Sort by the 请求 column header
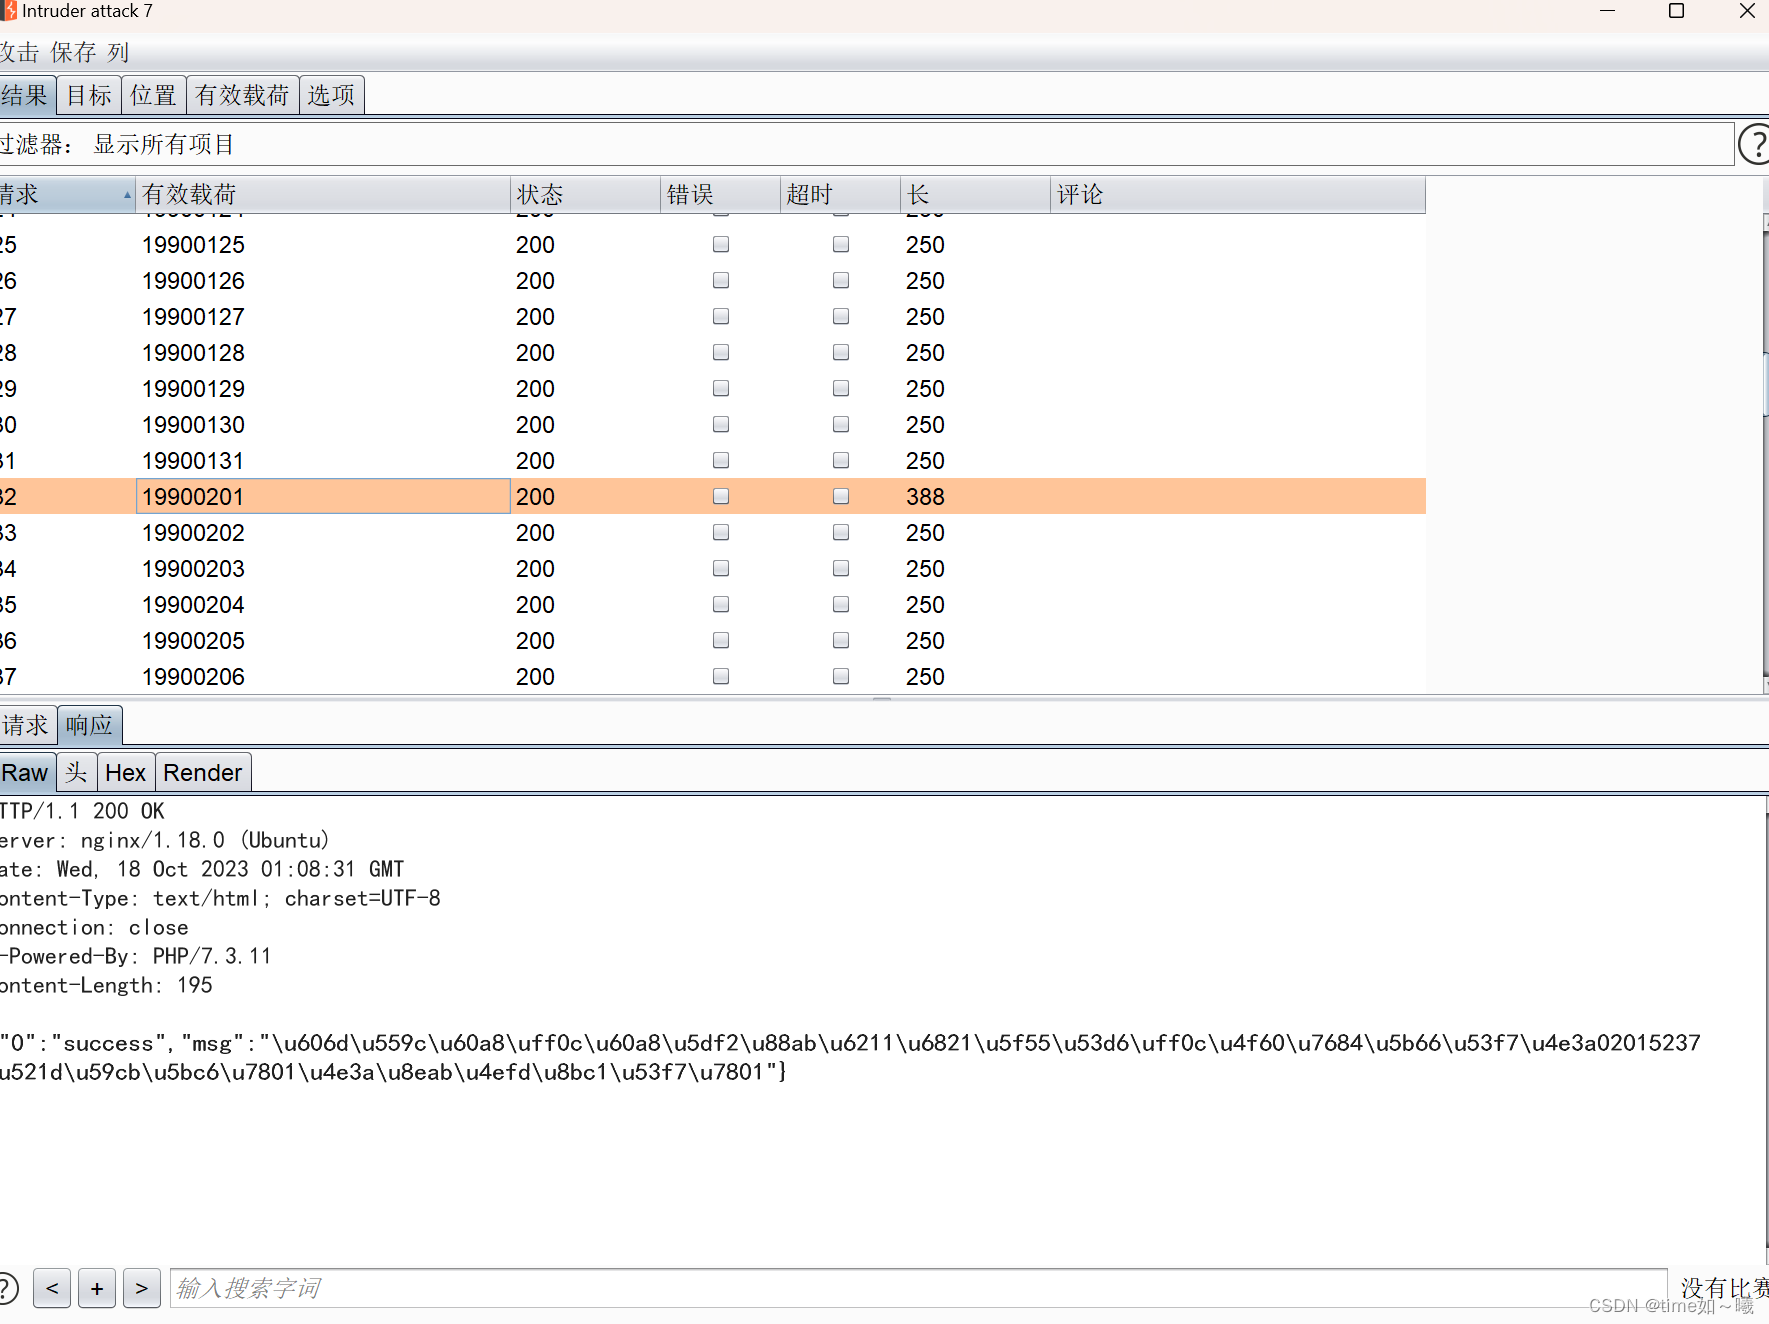 [x=67, y=194]
